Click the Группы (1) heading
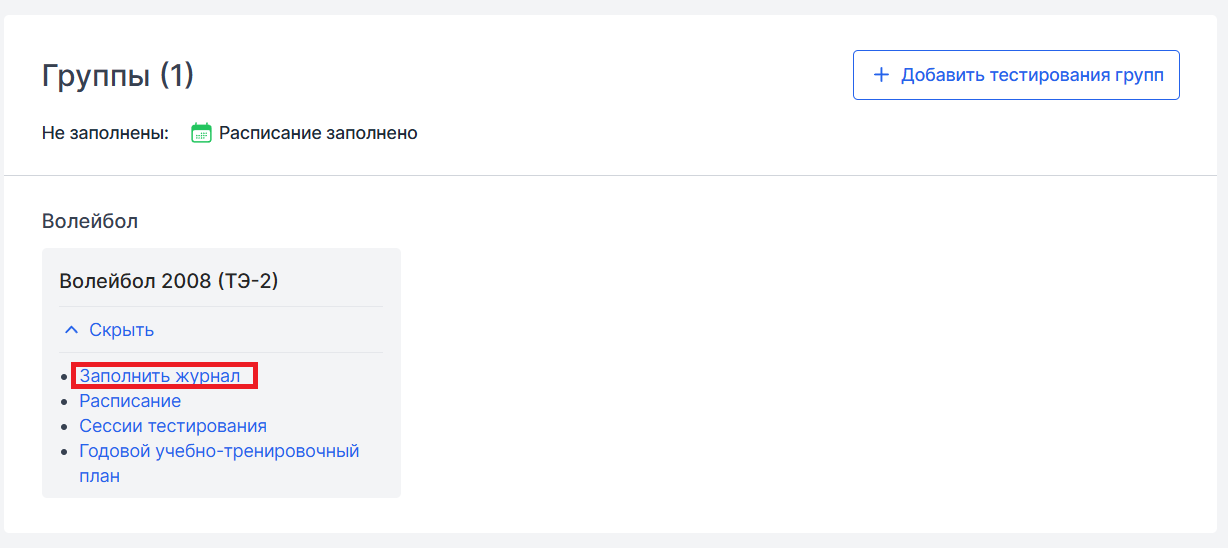1228x548 pixels. click(x=118, y=75)
